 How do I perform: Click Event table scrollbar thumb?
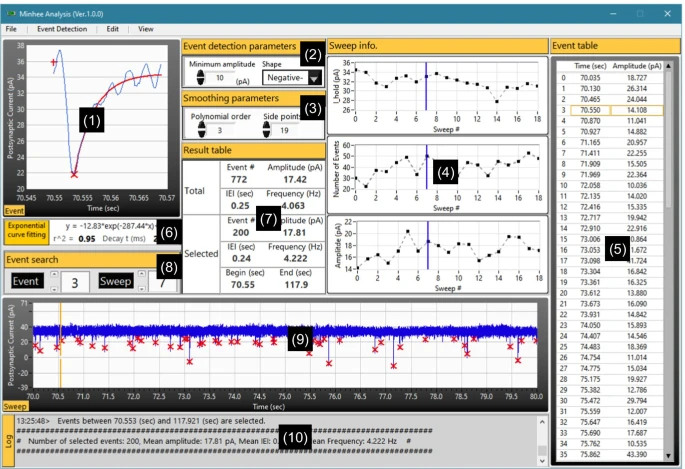[668, 140]
